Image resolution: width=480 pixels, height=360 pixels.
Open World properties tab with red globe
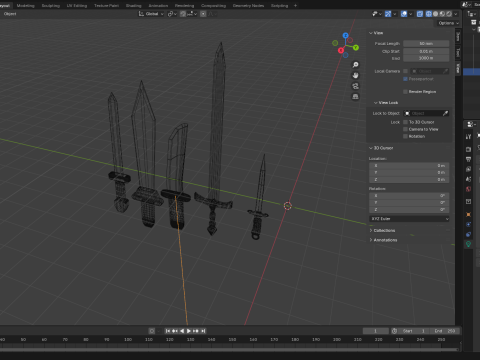tap(468, 189)
